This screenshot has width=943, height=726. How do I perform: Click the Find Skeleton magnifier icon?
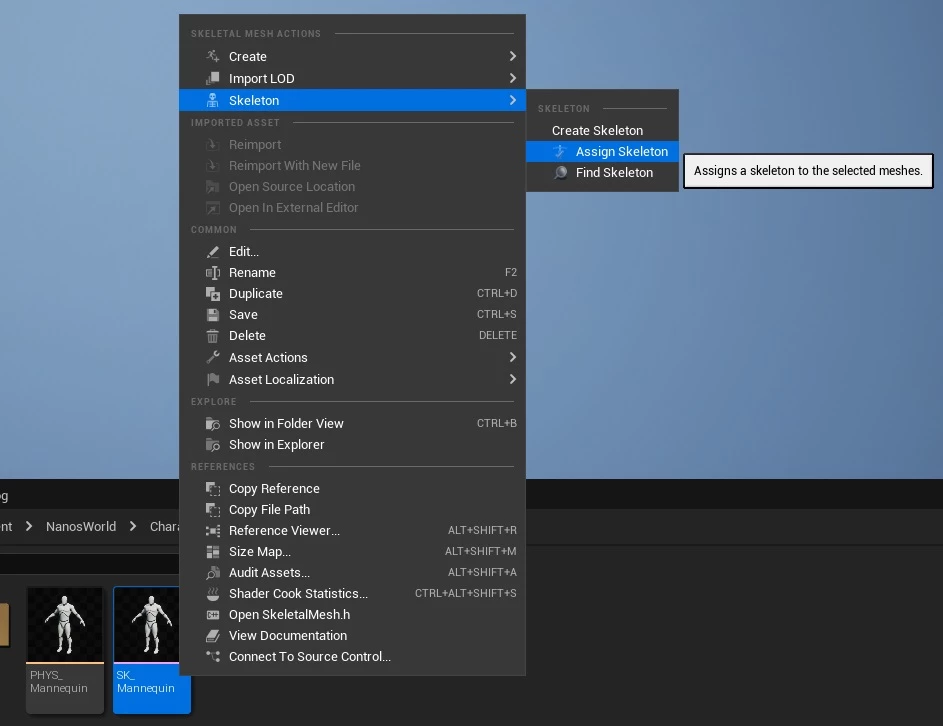560,173
